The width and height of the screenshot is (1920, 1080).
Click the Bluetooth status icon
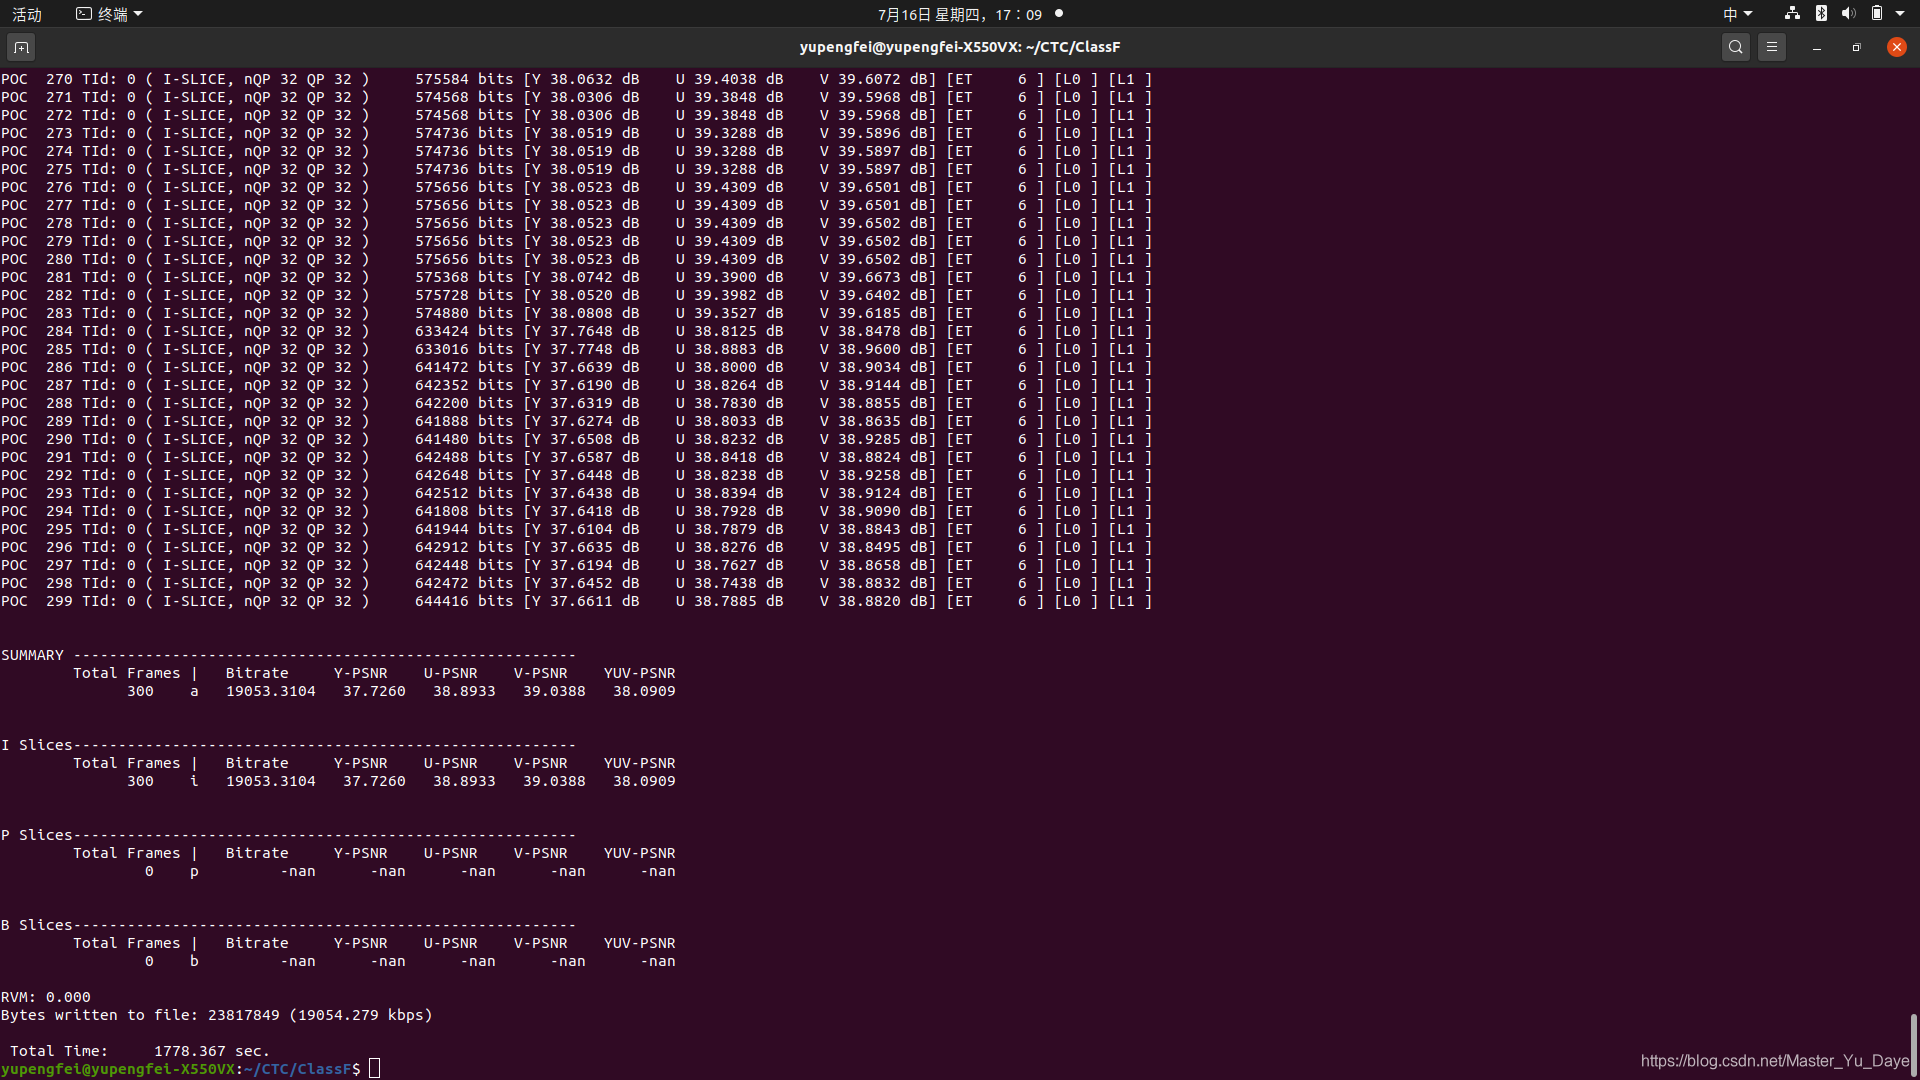tap(1821, 14)
